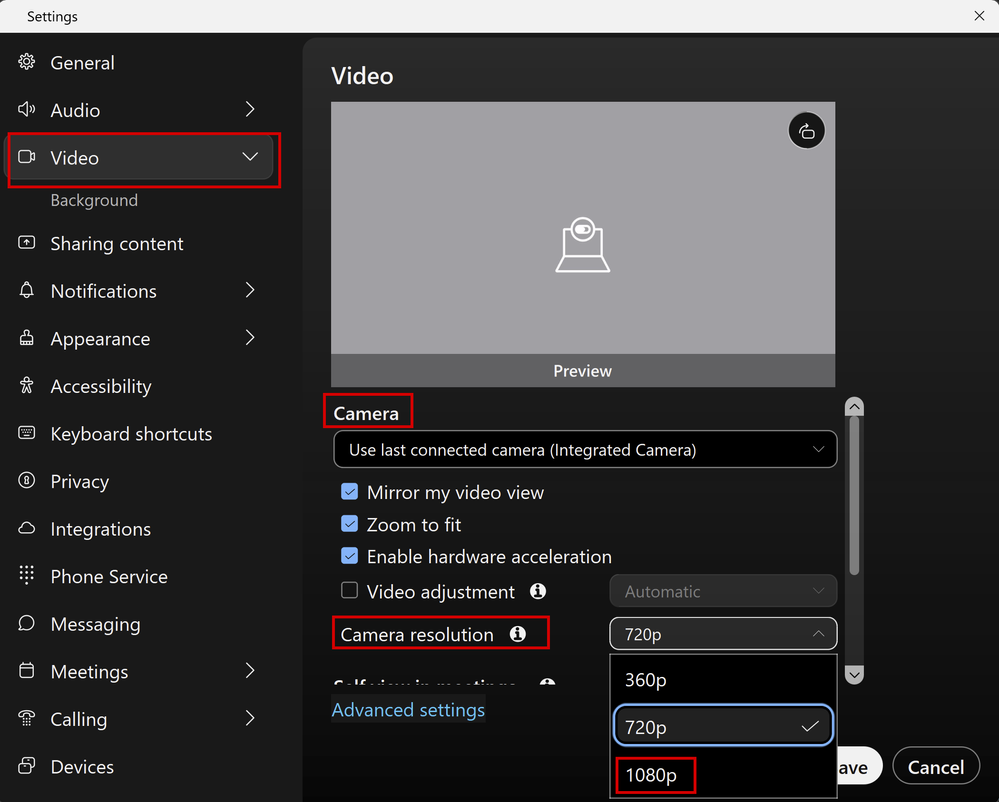Click the General gear icon
This screenshot has height=802, width=999.
tap(27, 62)
